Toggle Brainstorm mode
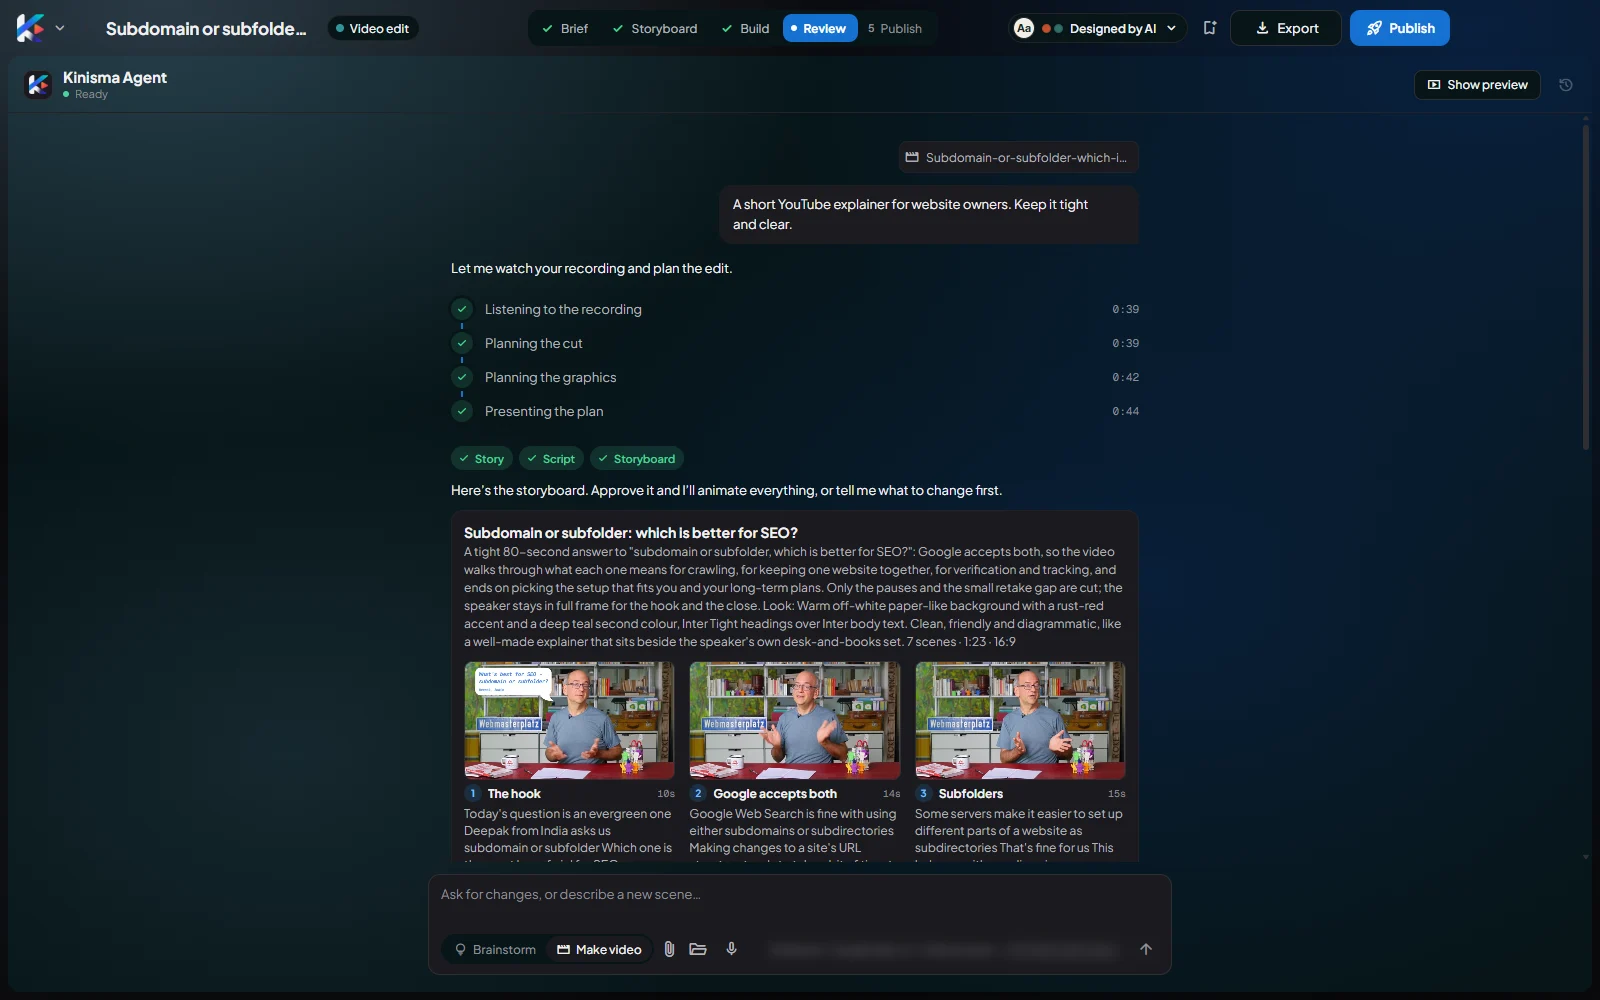1600x1000 pixels. [x=496, y=949]
